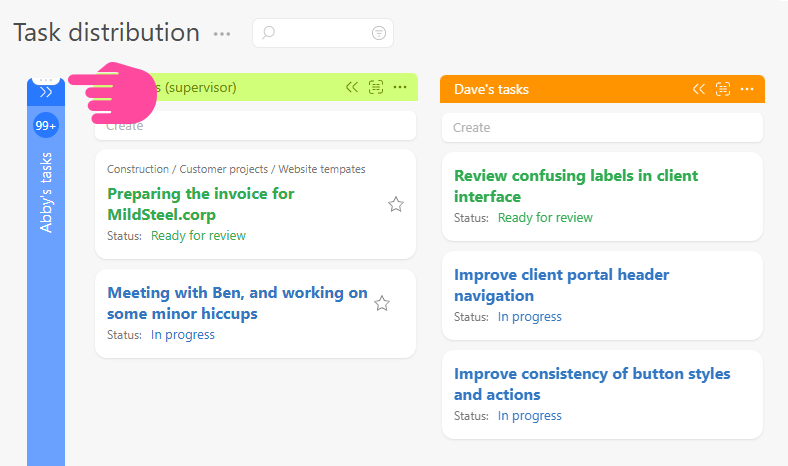
Task: Click the select-tasks icon in supervisor column
Action: [376, 87]
